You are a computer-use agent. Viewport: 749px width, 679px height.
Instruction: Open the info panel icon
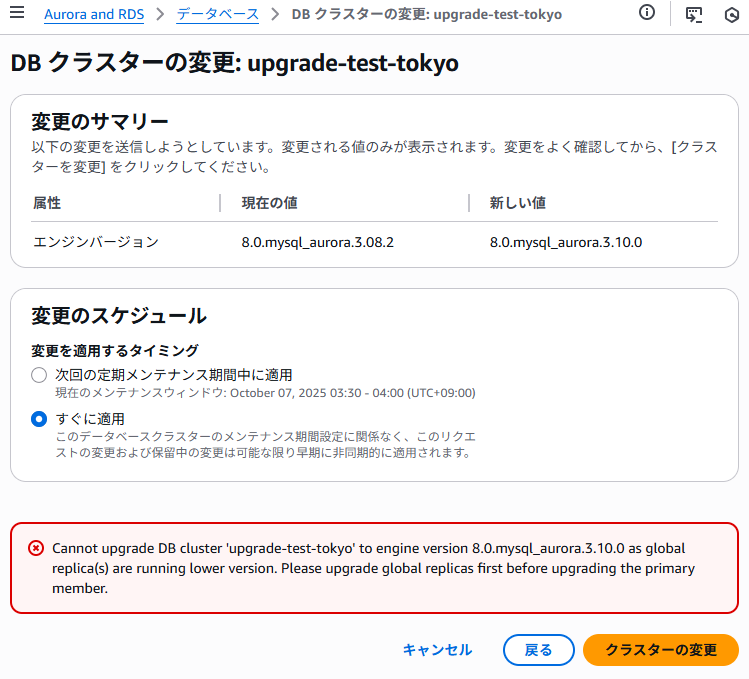coord(647,12)
